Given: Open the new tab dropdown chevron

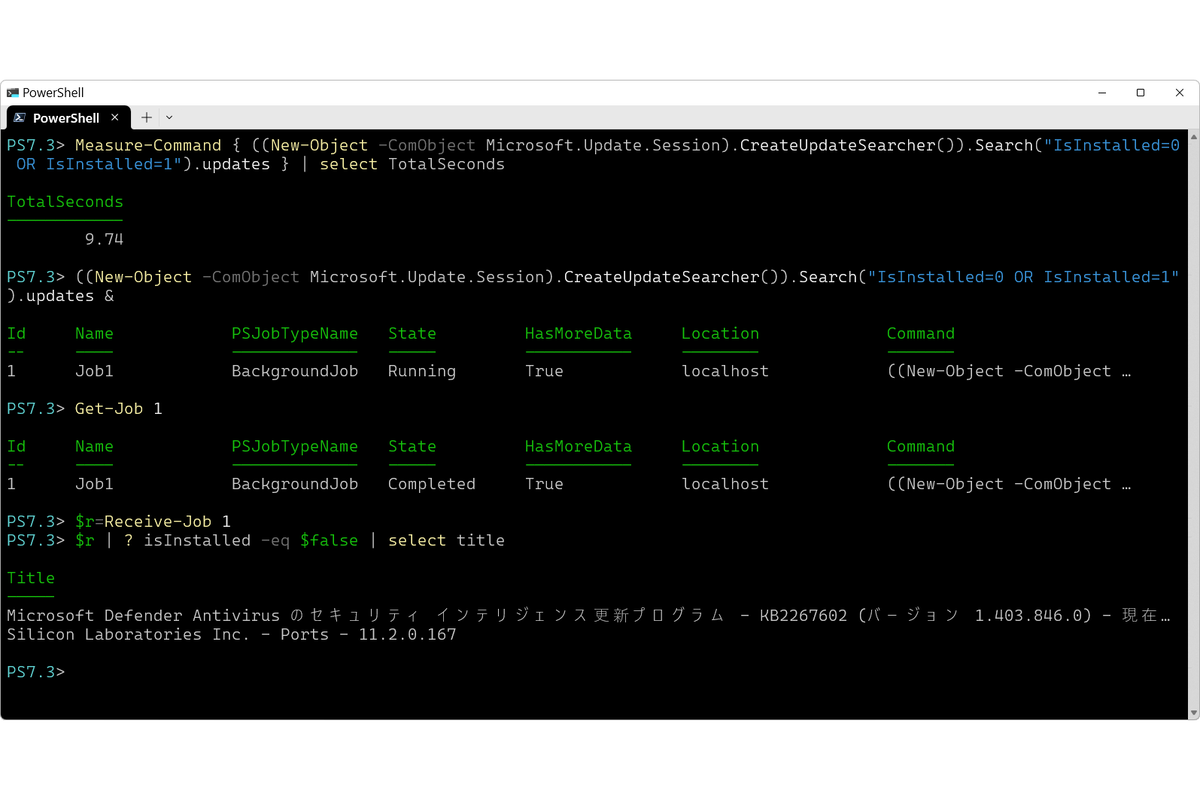Looking at the screenshot, I should [168, 117].
